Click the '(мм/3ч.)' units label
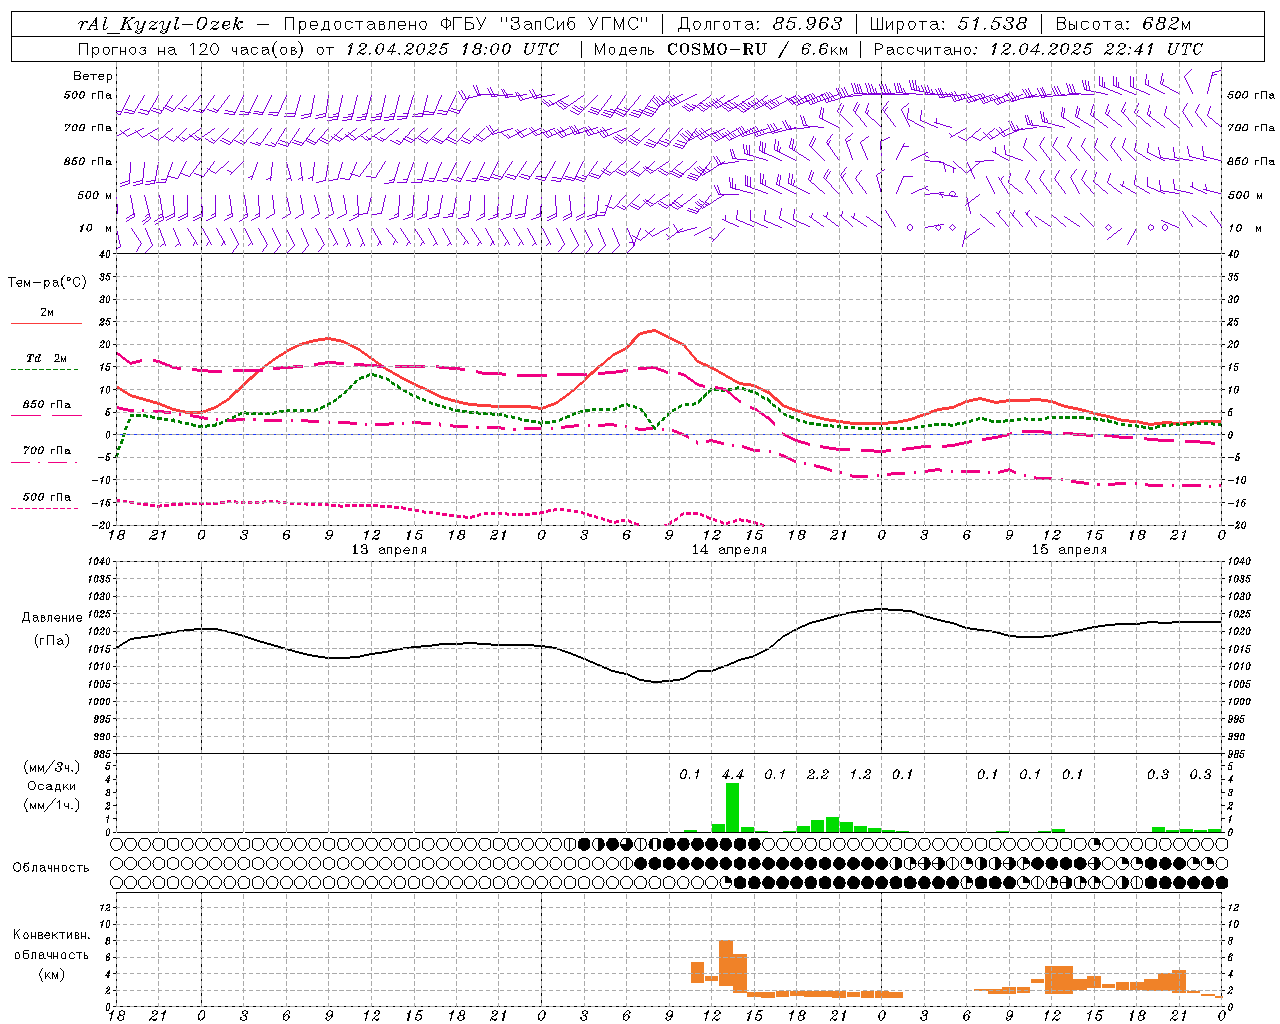 (52, 767)
